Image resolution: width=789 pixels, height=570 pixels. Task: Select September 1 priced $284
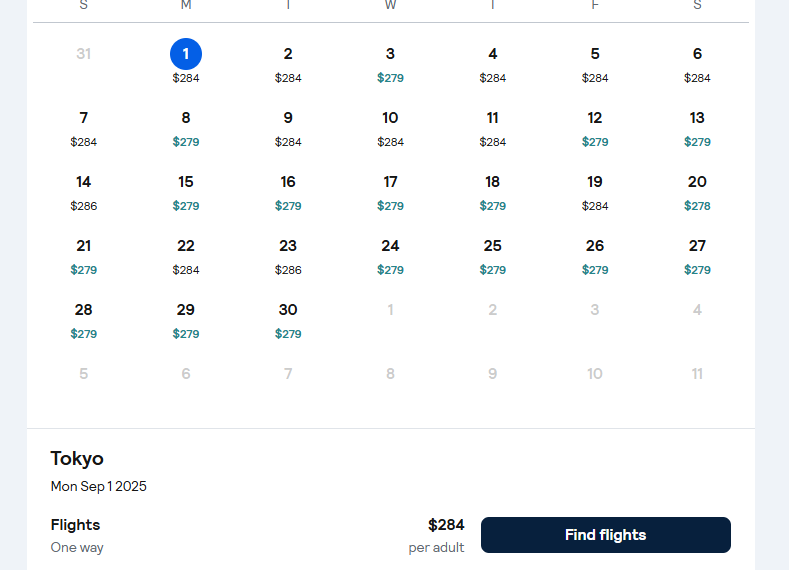pos(186,62)
